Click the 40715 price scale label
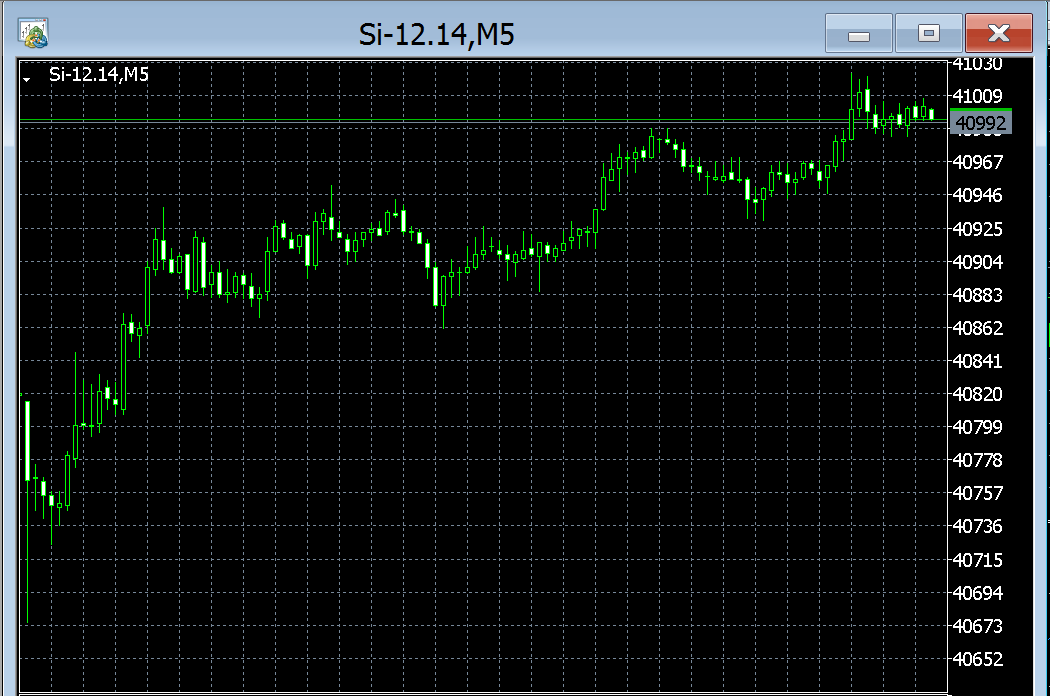1050x696 pixels. 979,559
